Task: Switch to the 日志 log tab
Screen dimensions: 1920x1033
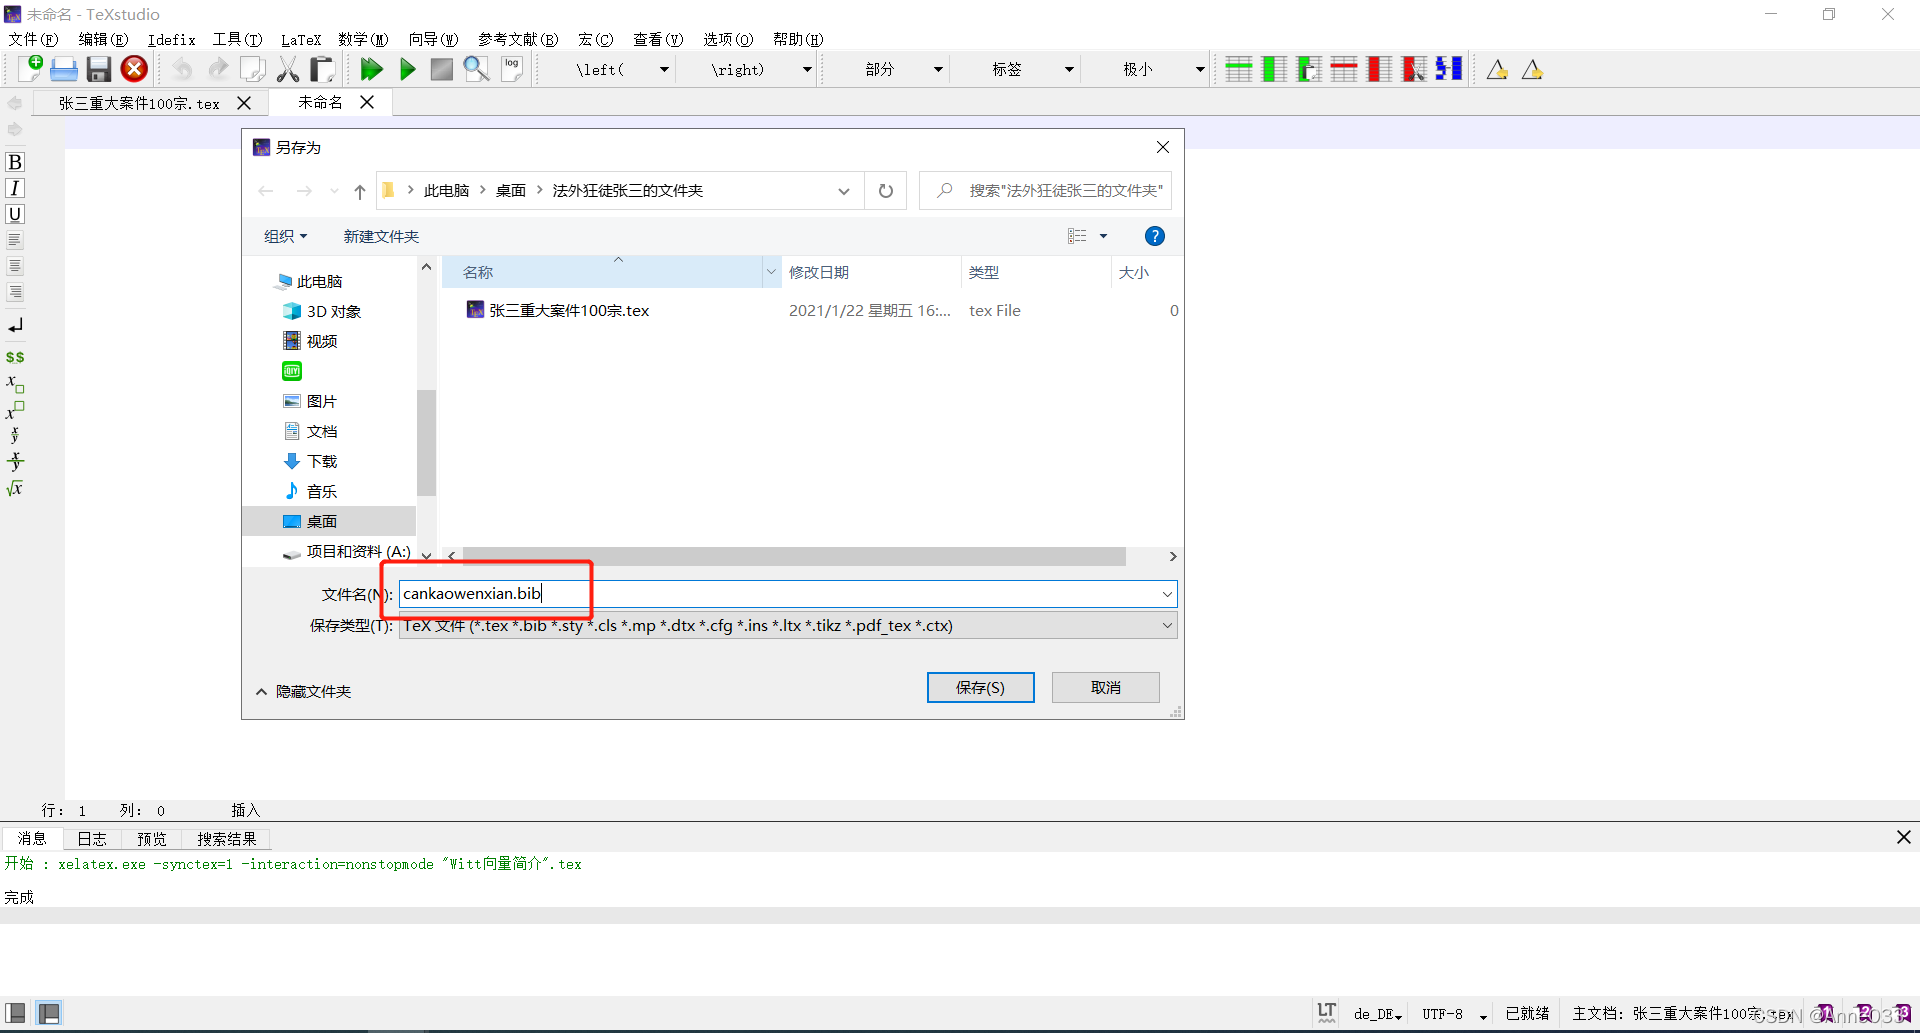Action: tap(92, 839)
